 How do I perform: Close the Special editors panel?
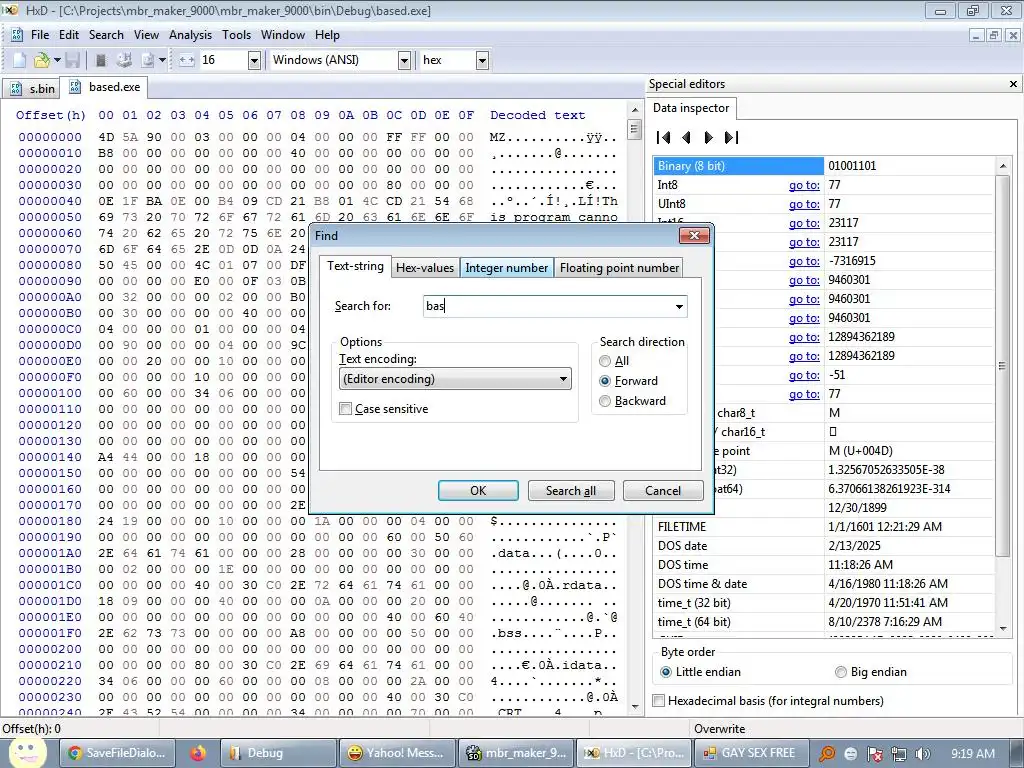coord(1014,84)
